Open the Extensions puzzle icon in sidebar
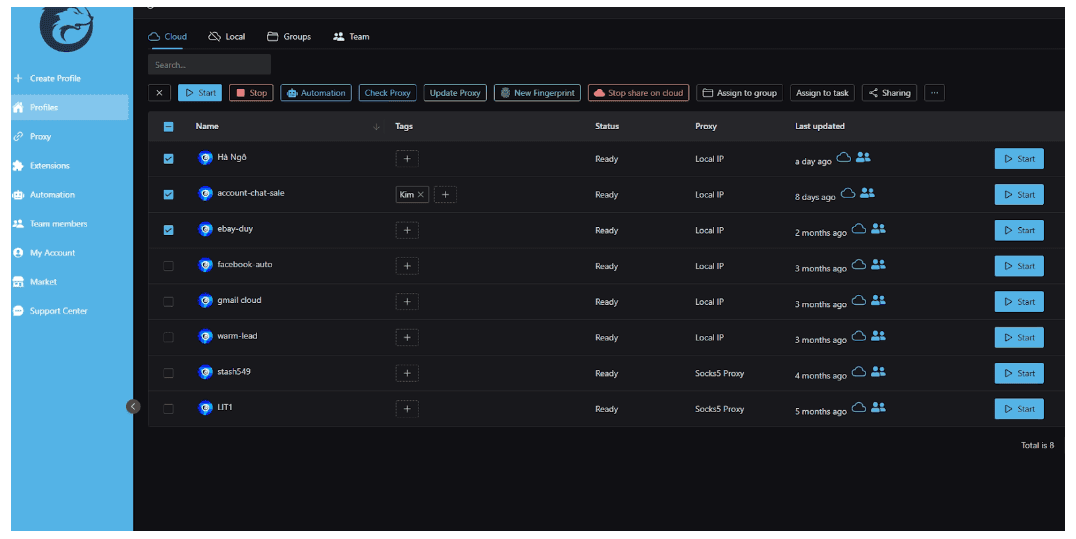The height and width of the screenshot is (539, 1076). [18, 166]
